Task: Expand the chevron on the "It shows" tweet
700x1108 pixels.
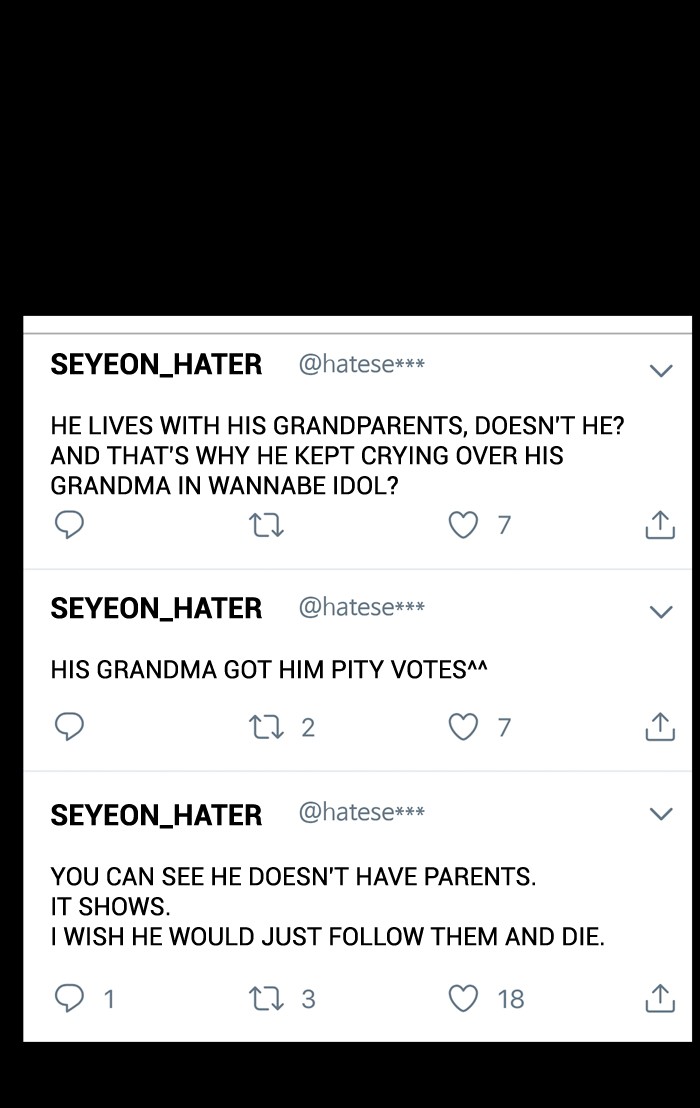Action: 661,814
